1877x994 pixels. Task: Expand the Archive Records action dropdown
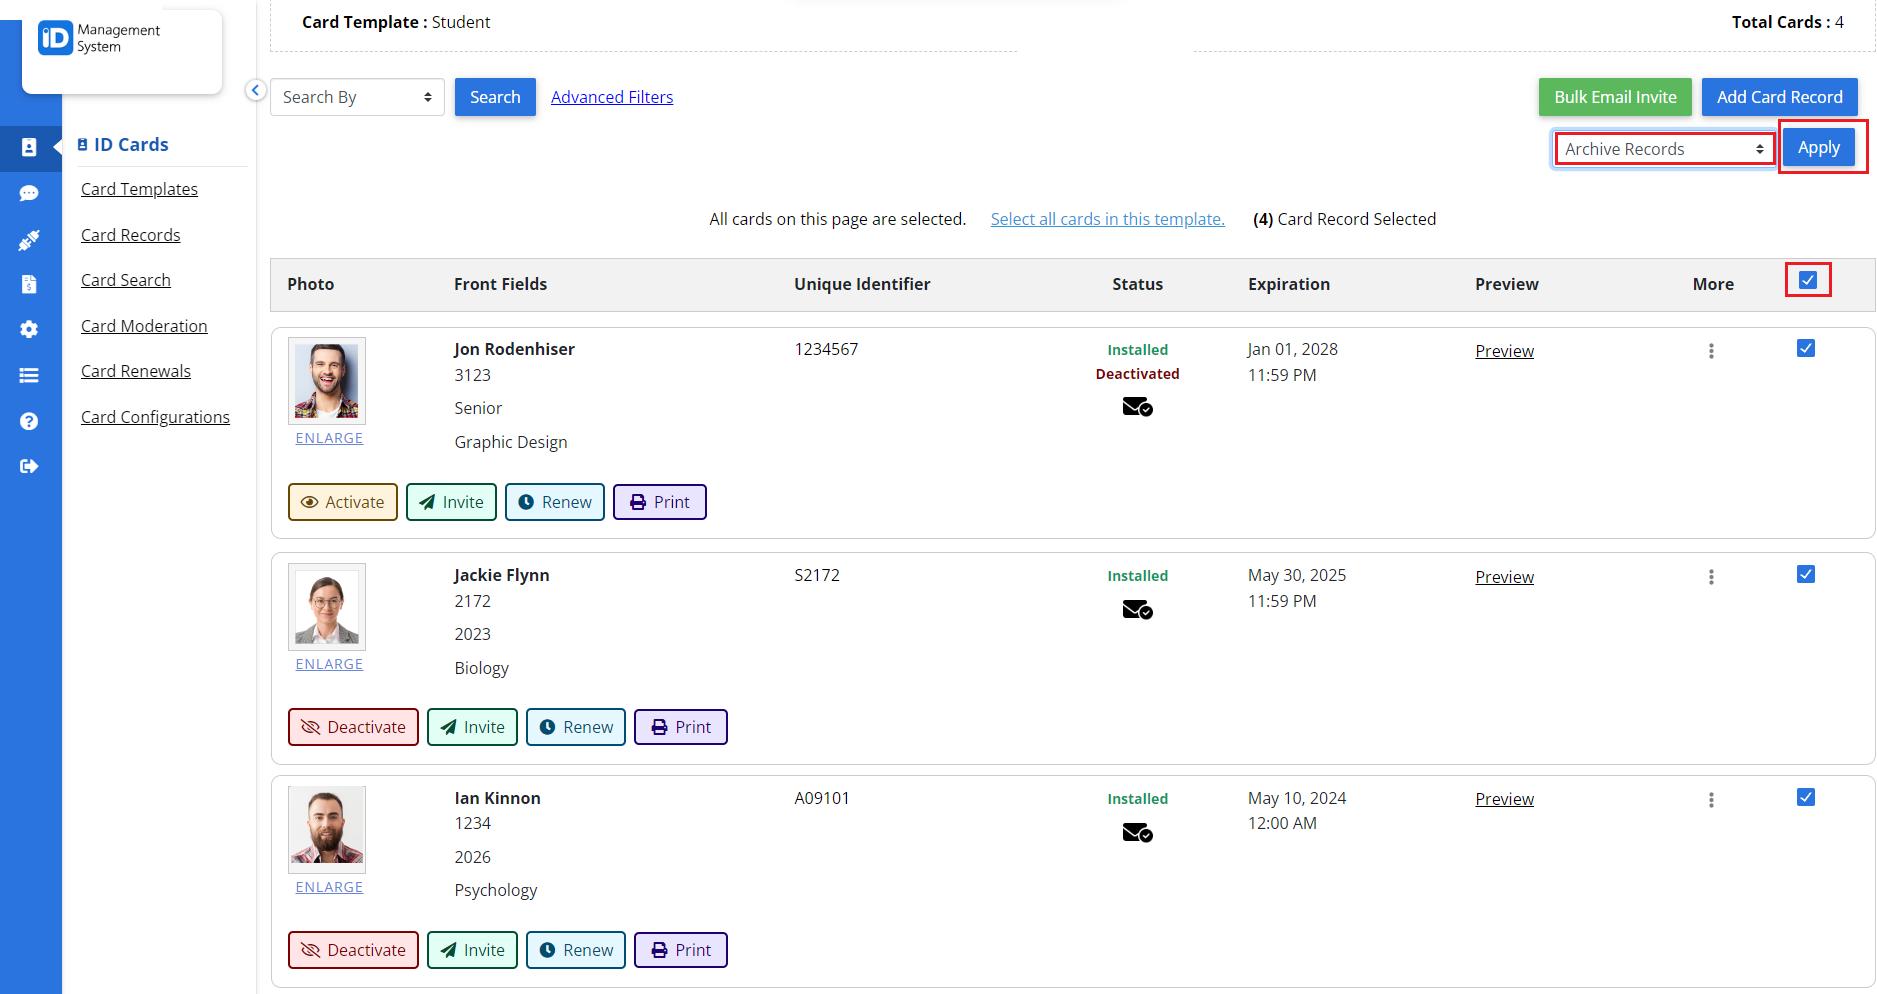tap(1663, 149)
